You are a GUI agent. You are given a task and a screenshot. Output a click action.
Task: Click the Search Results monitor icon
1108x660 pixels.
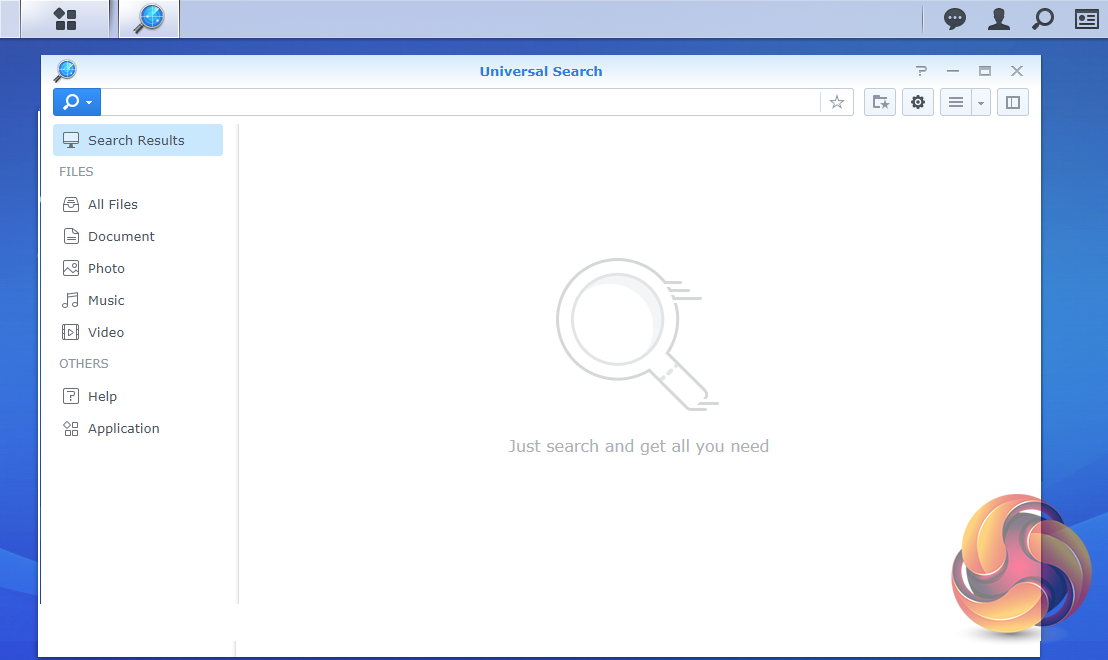pyautogui.click(x=71, y=140)
